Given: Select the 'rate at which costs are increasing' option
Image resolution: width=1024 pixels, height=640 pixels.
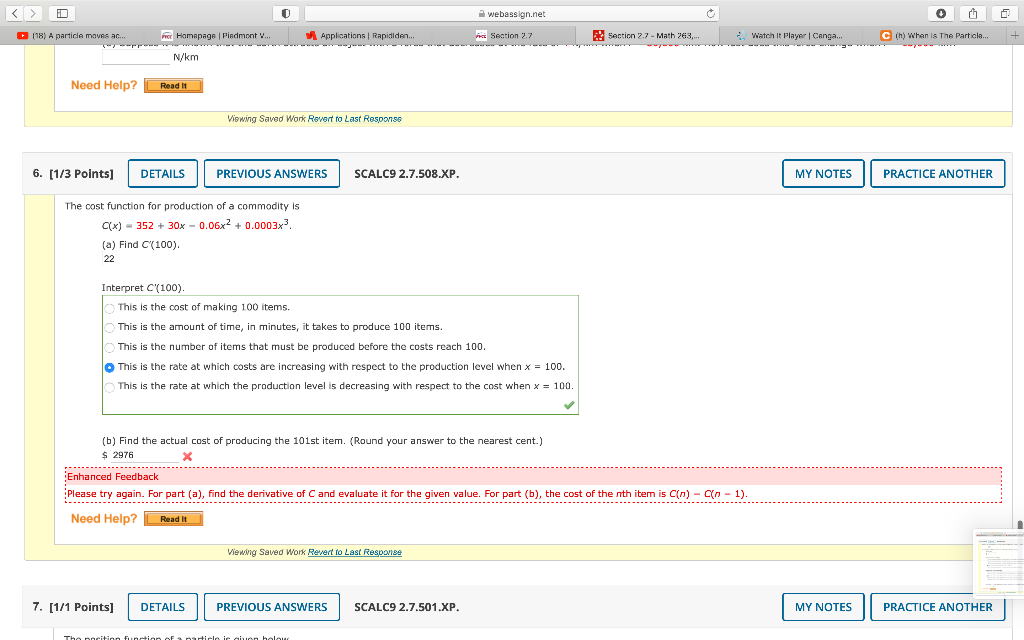Looking at the screenshot, I should 109,366.
